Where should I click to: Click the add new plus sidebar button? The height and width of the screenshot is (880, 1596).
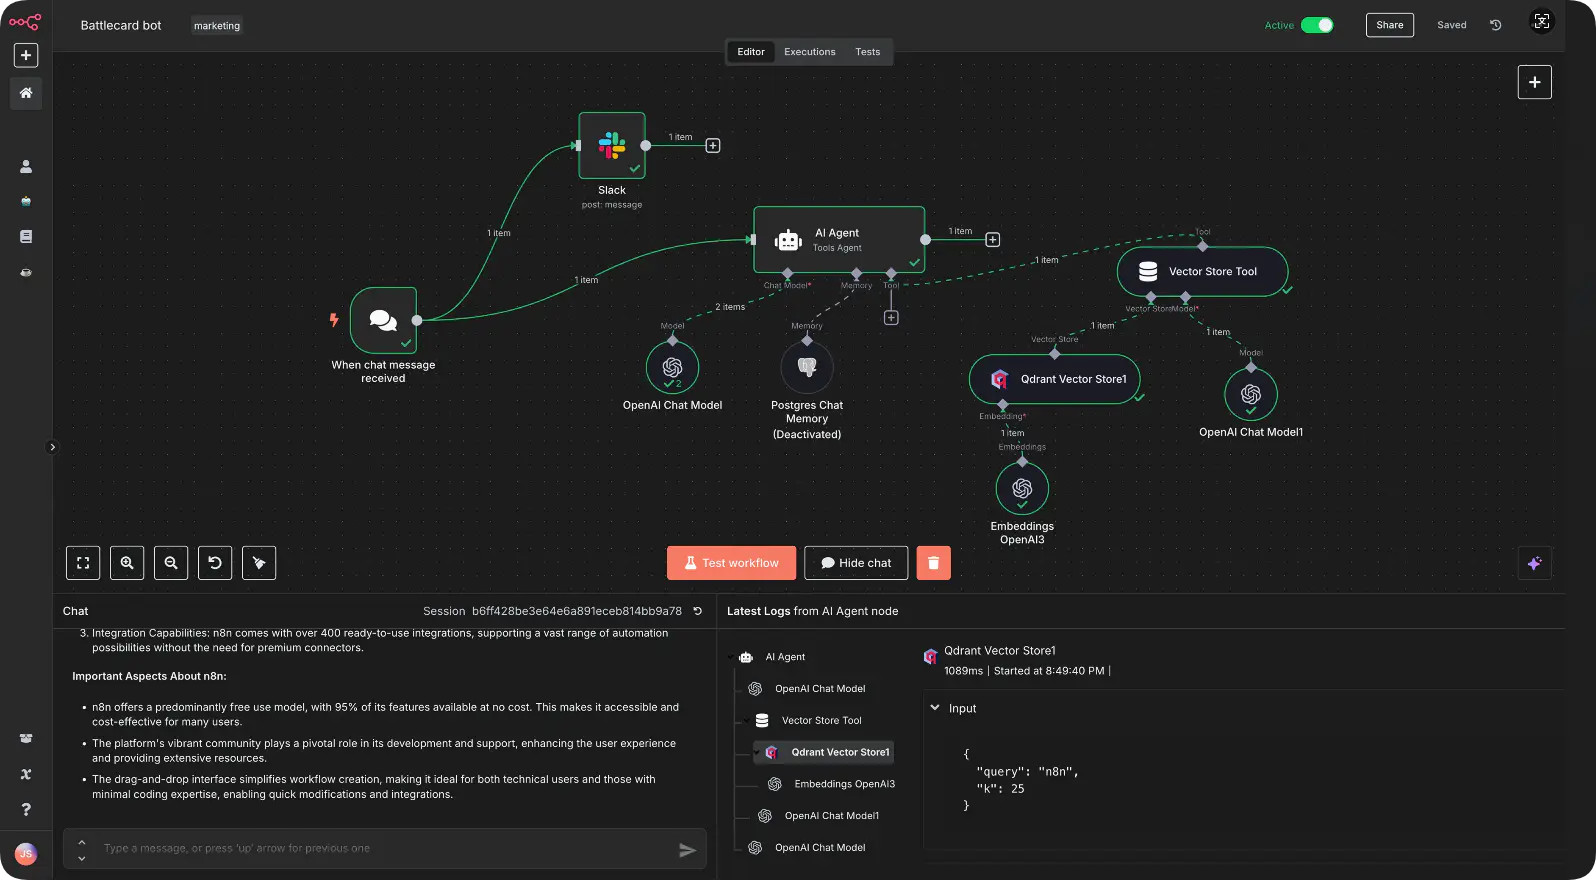[x=26, y=55]
